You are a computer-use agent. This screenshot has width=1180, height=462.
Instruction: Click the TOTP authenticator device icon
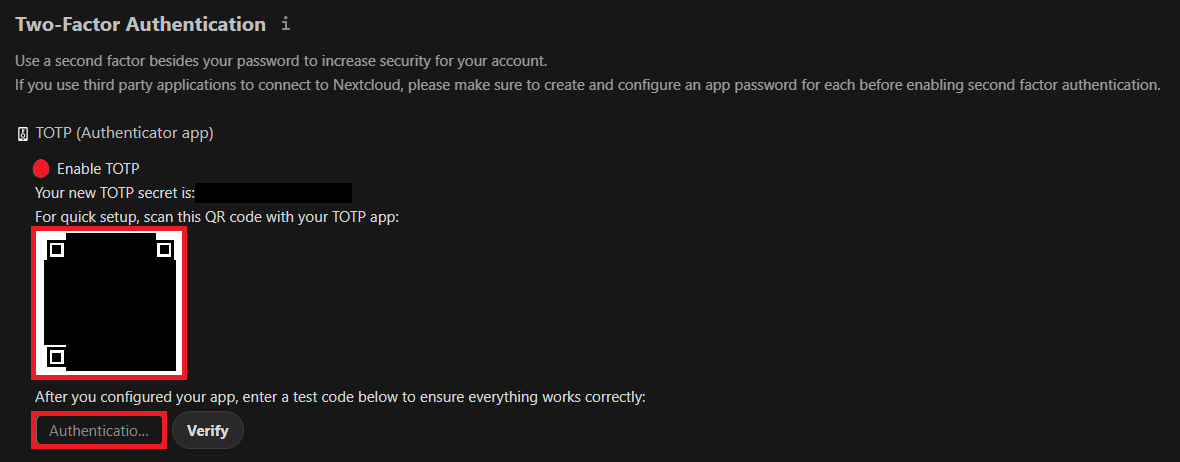coord(23,135)
